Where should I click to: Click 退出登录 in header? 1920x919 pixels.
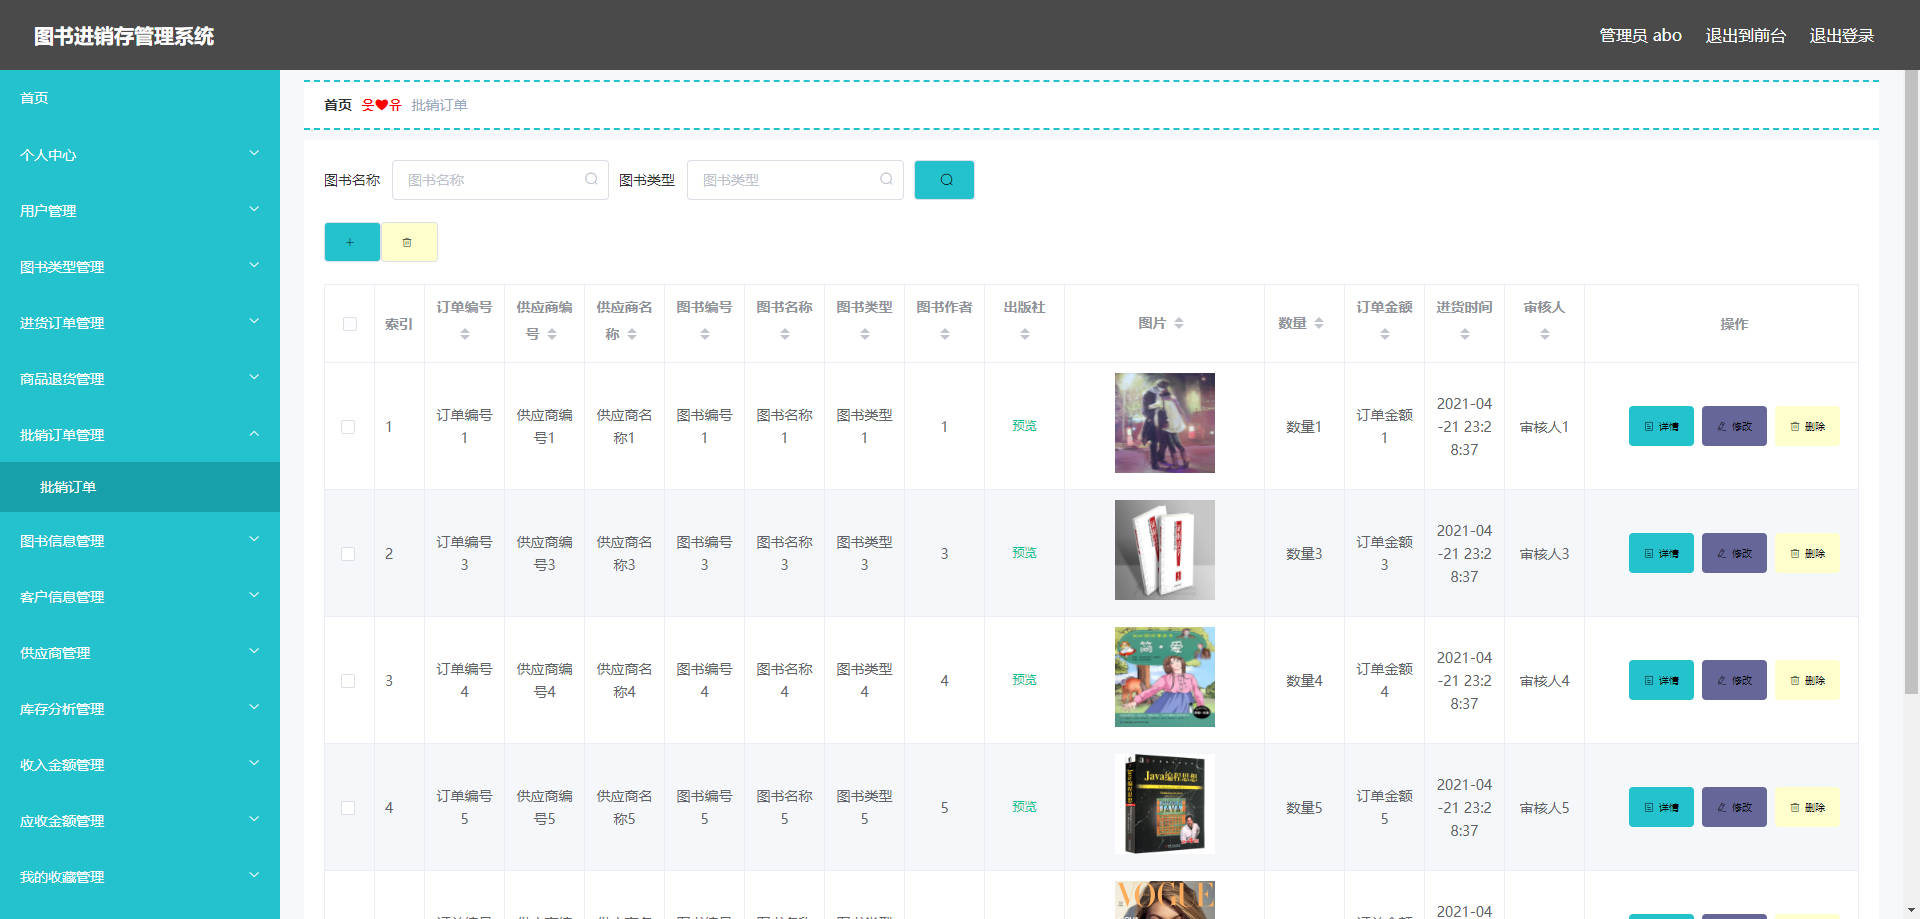coord(1841,35)
